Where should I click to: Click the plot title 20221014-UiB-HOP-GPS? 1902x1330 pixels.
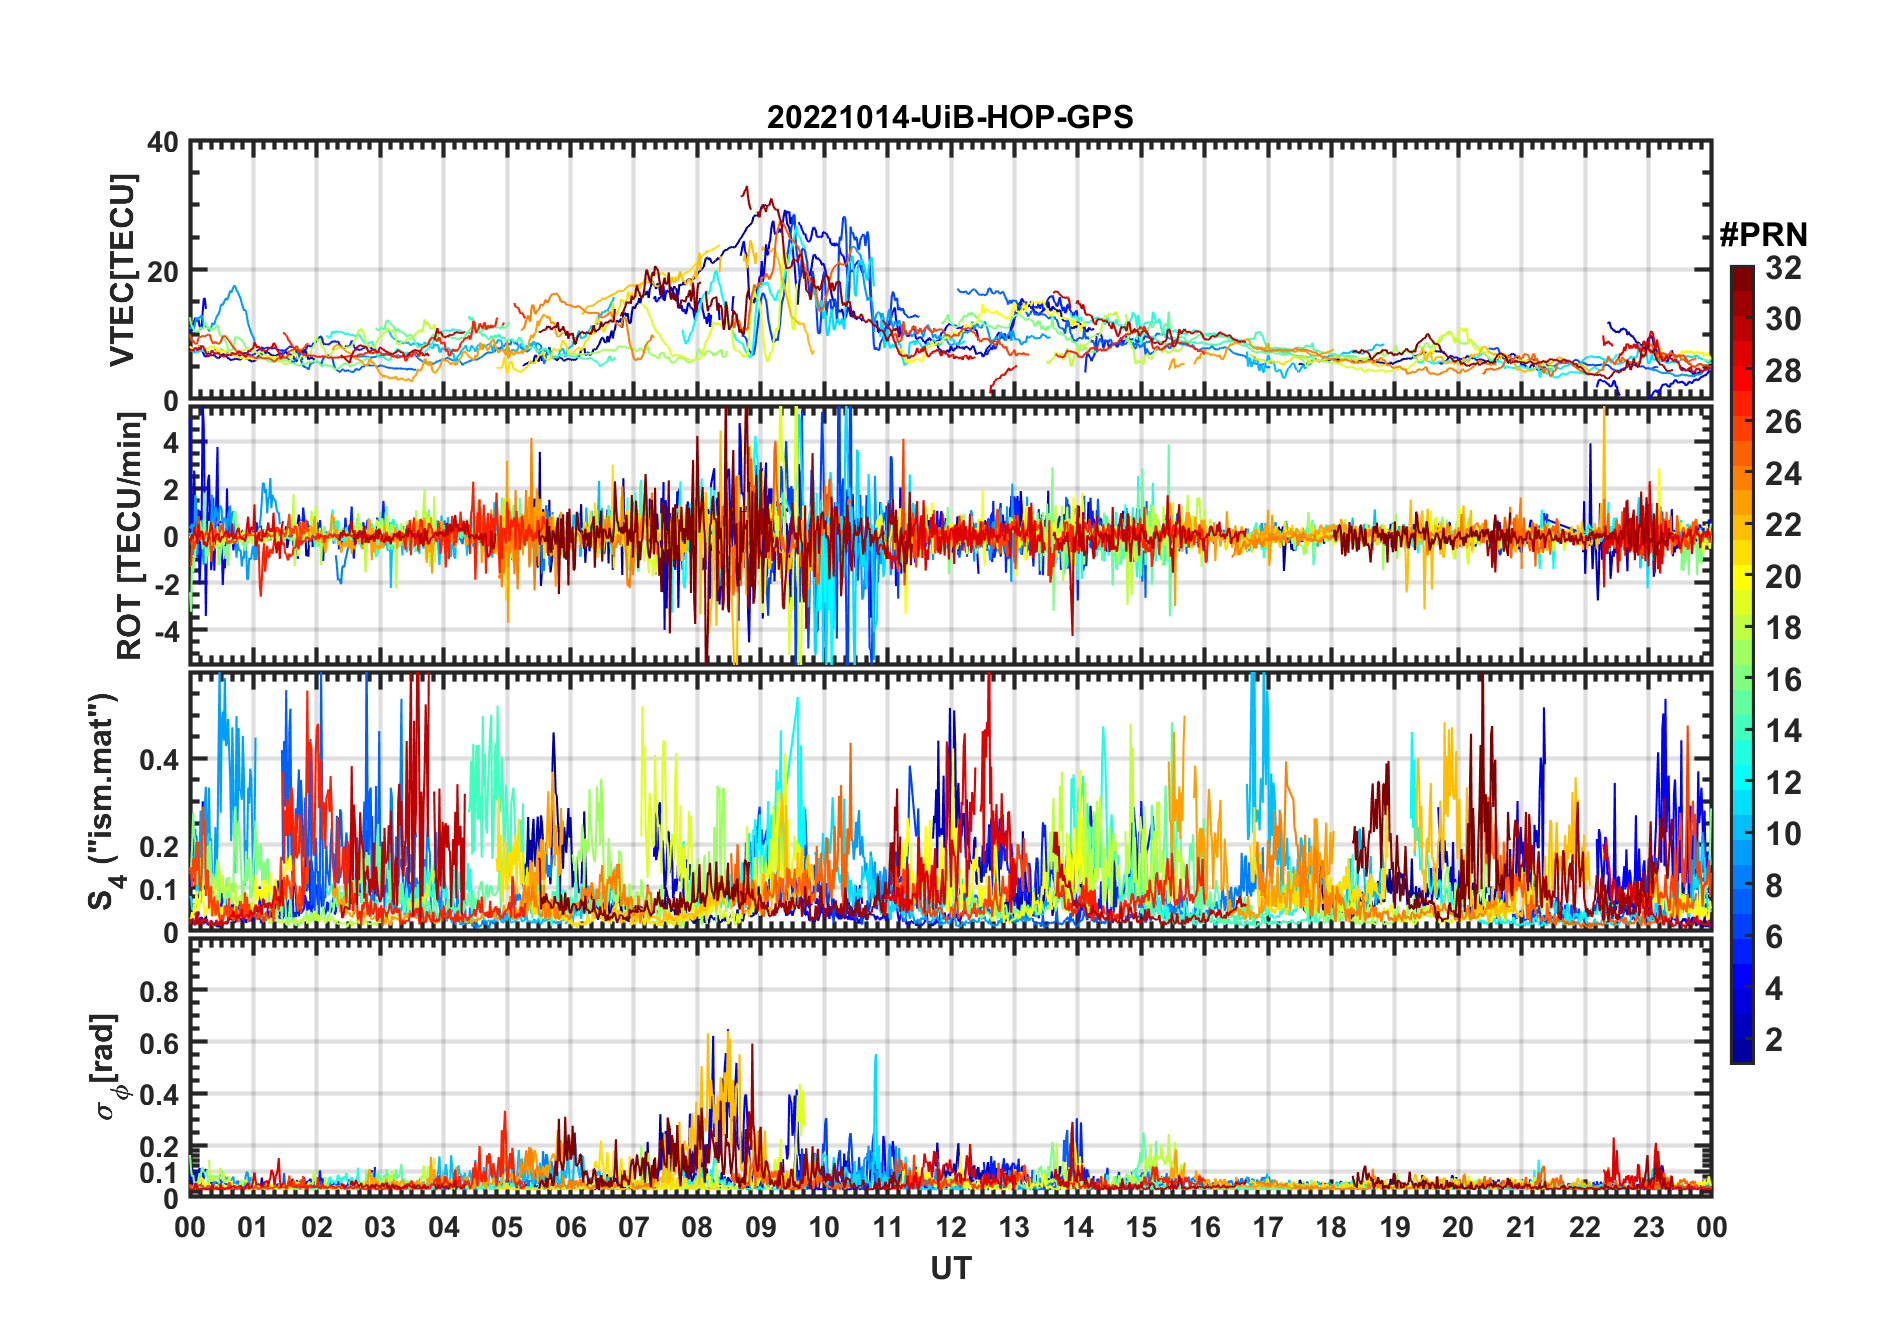950,117
